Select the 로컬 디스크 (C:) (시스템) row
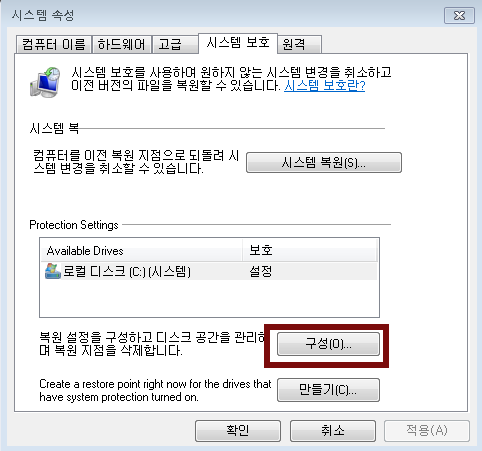Image resolution: width=482 pixels, height=451 pixels. coord(209,271)
